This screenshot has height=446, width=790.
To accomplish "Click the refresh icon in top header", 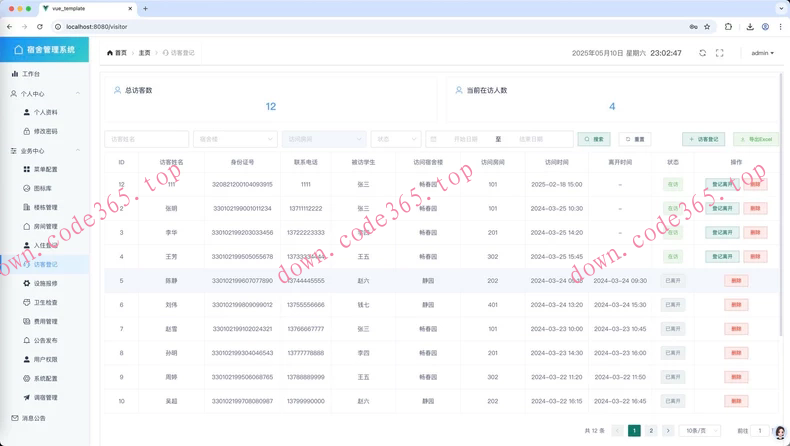I will tap(702, 53).
